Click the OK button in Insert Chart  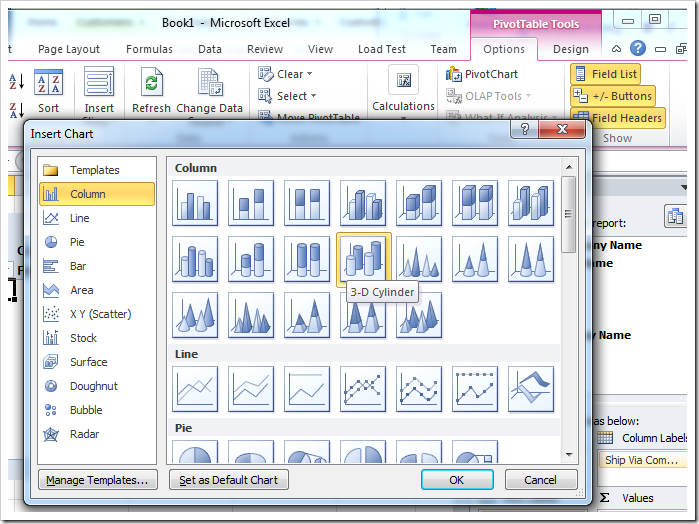pos(457,480)
